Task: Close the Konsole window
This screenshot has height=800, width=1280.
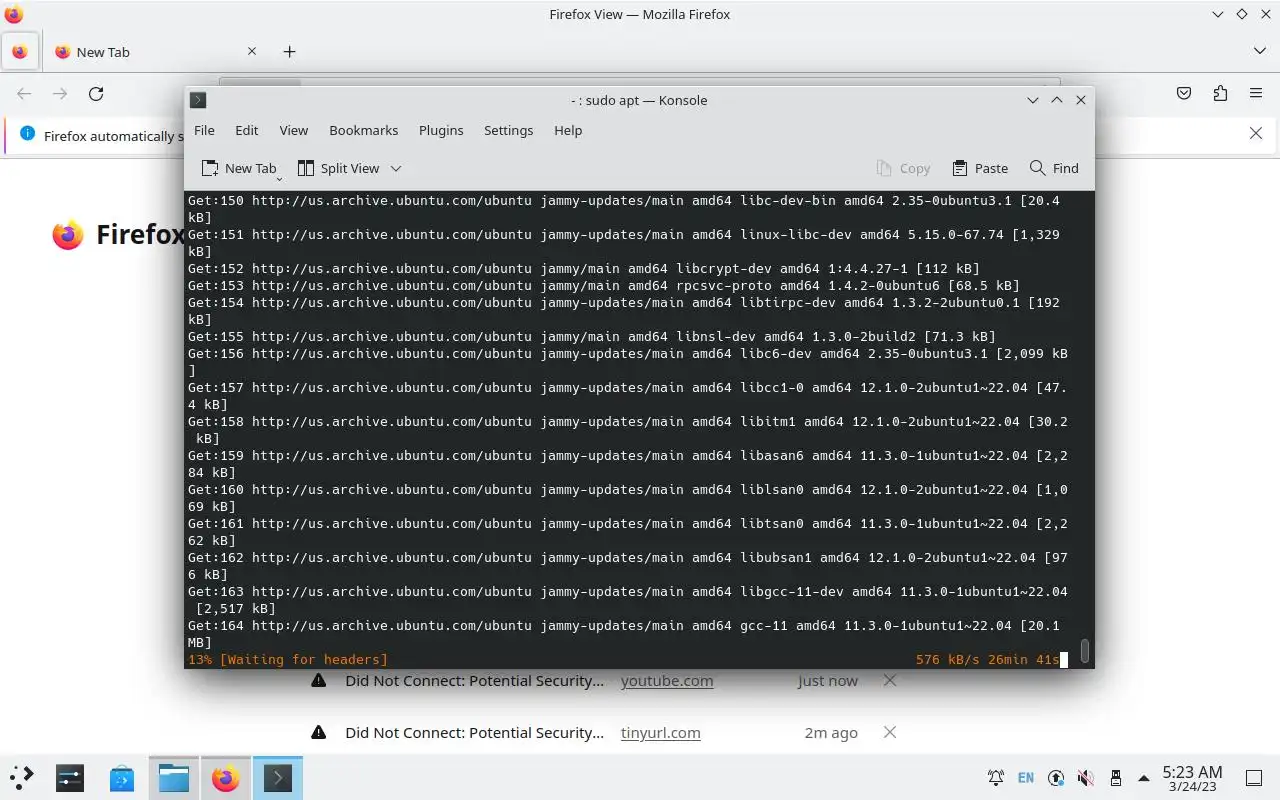Action: 1081,100
